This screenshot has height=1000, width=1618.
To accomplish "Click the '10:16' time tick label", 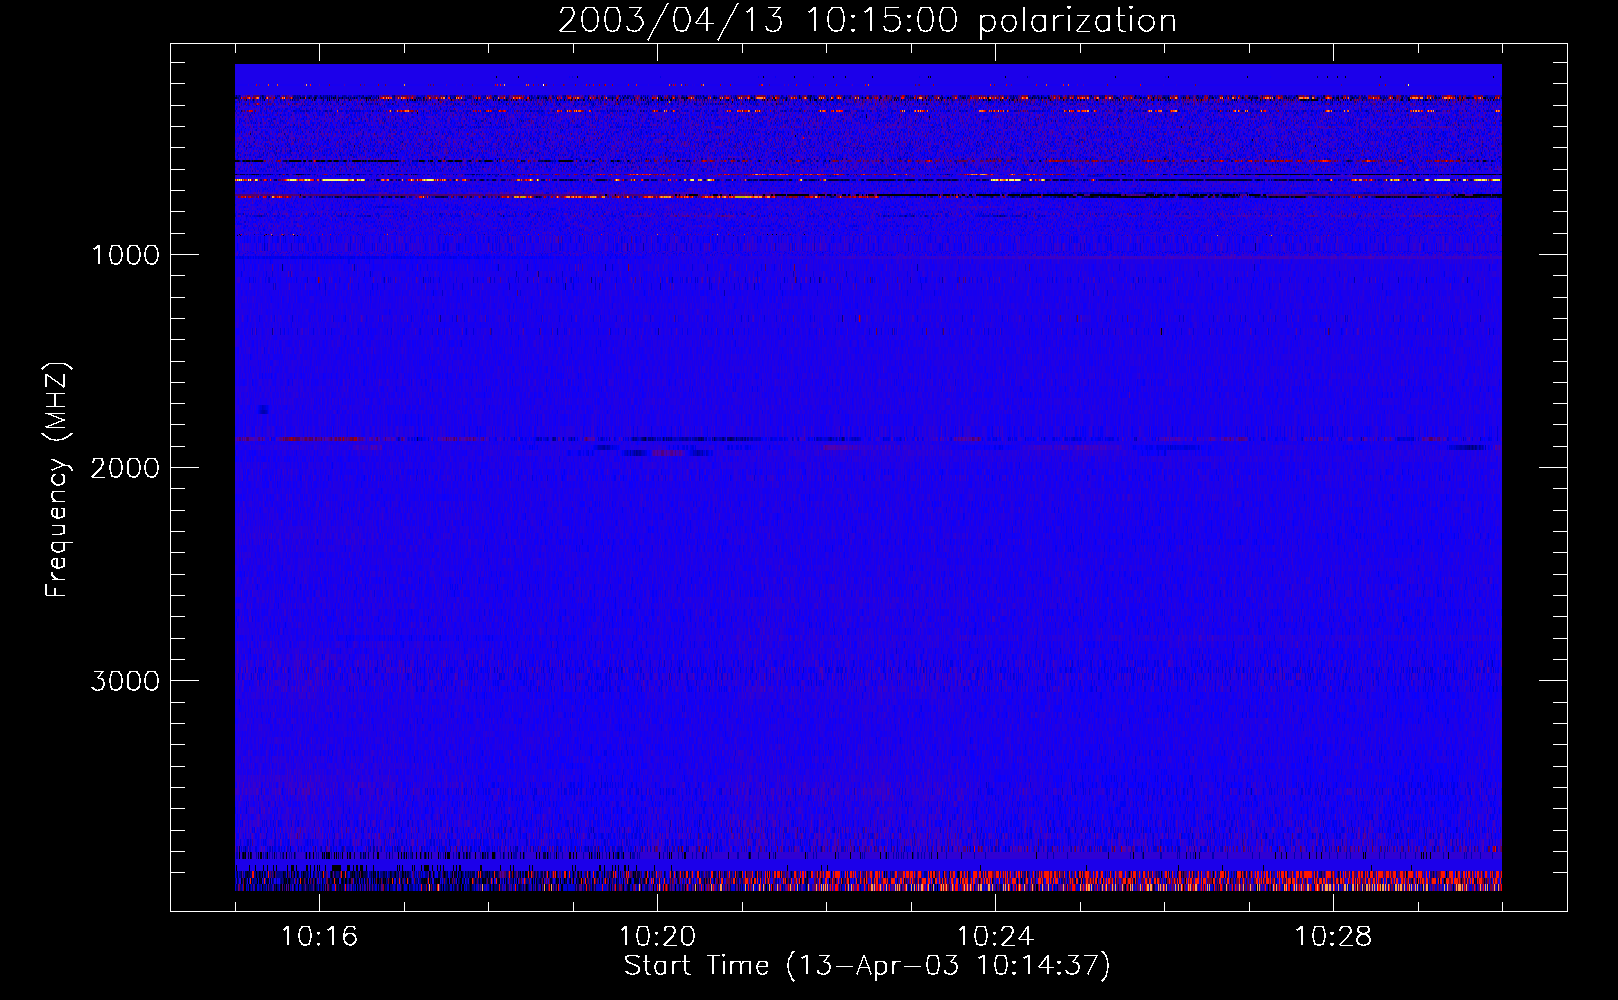I will point(319,937).
